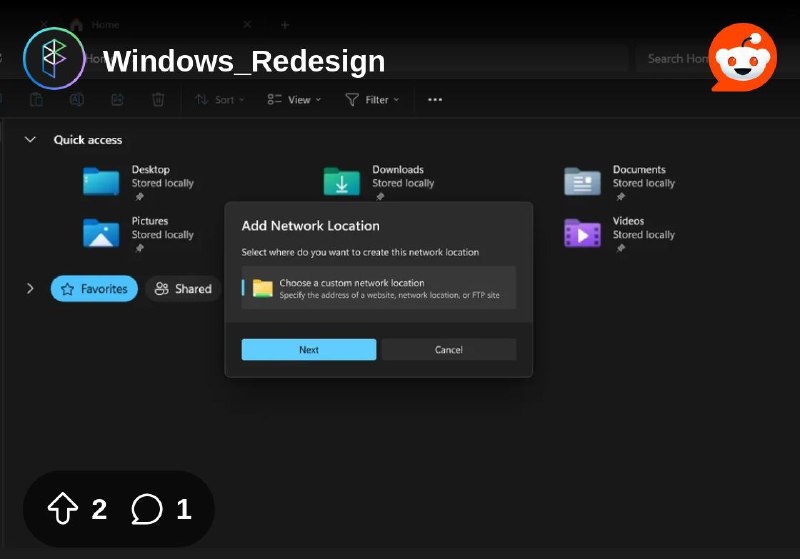Click the pin icon under Desktop

point(139,197)
